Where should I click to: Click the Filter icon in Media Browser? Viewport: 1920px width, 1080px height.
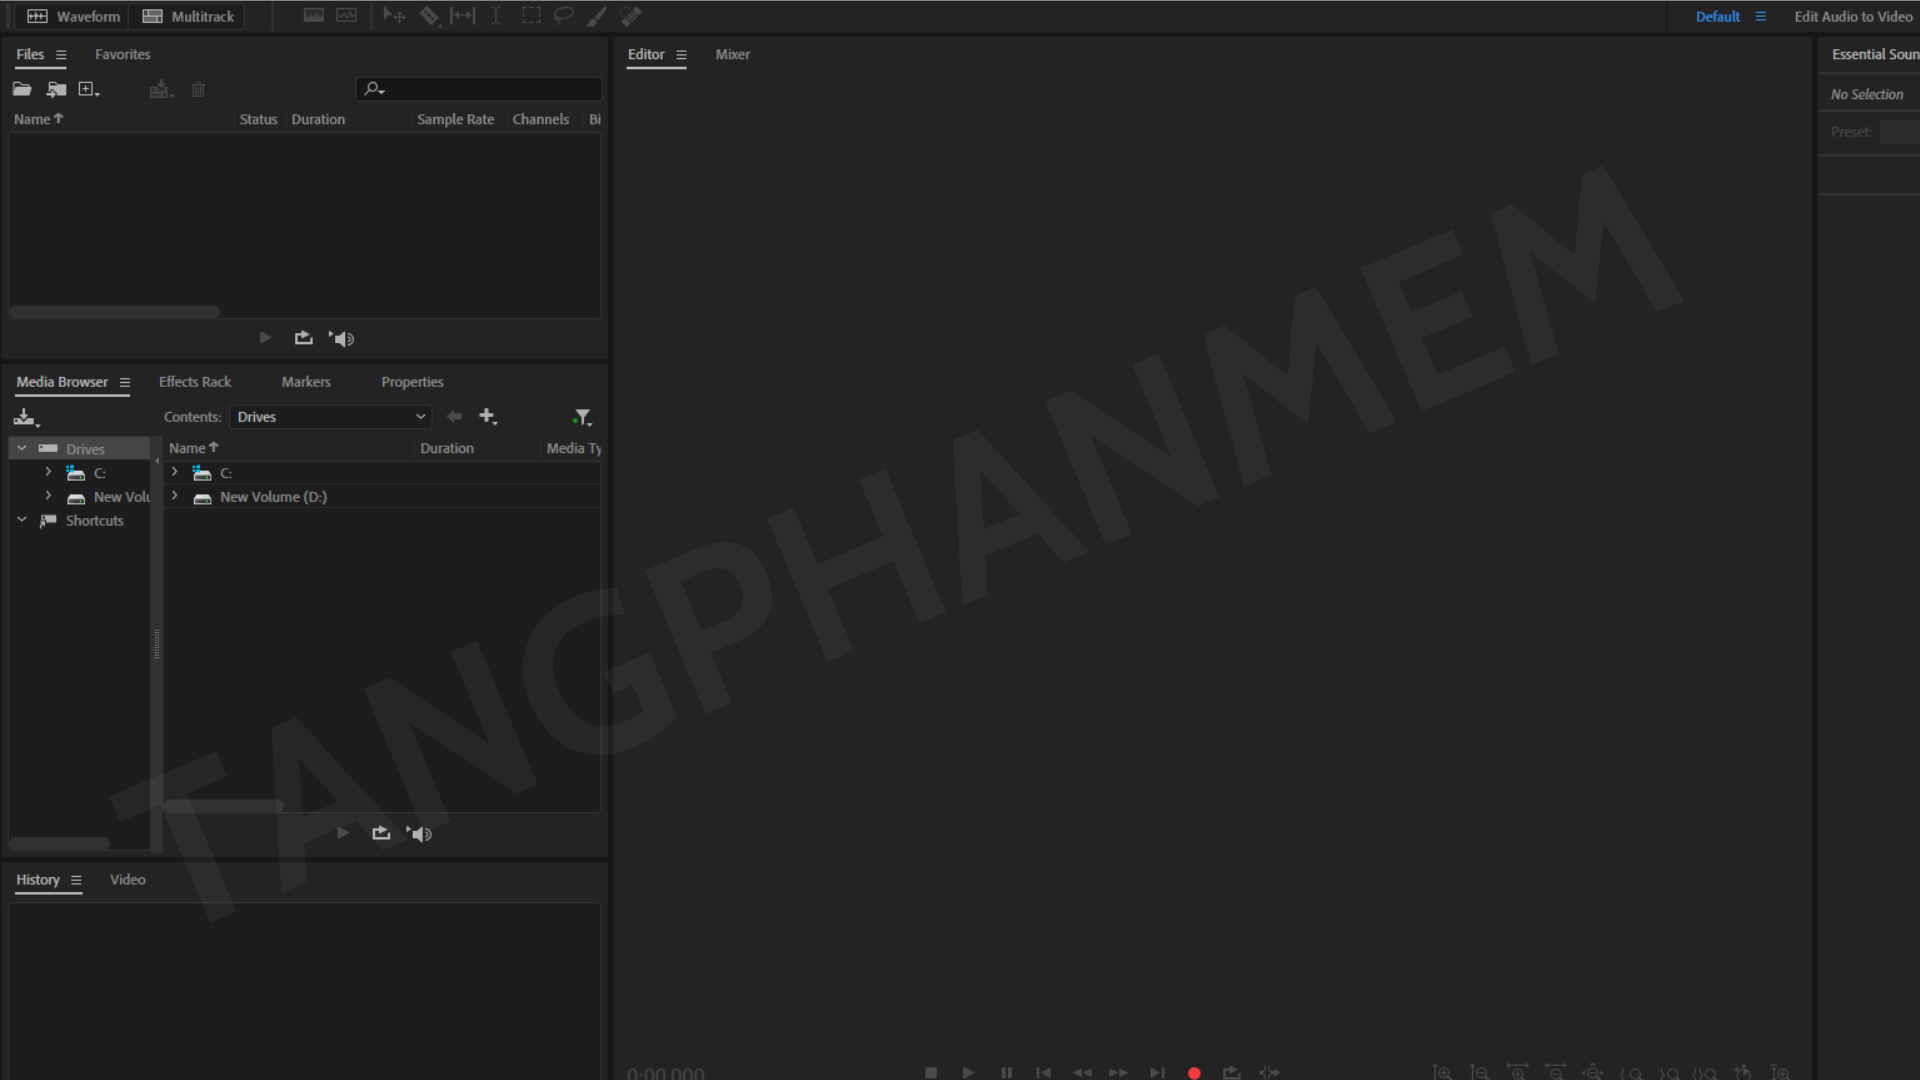click(582, 417)
